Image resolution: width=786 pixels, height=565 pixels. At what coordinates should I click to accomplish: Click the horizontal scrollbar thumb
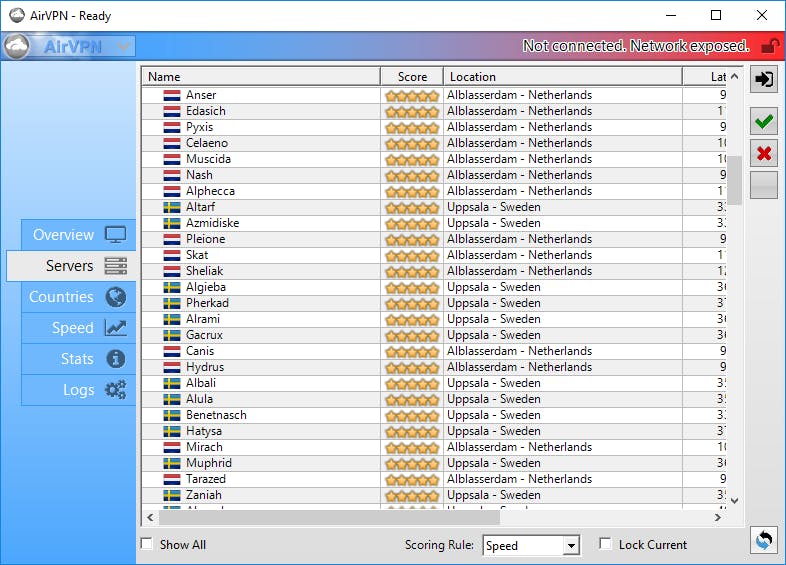329,517
